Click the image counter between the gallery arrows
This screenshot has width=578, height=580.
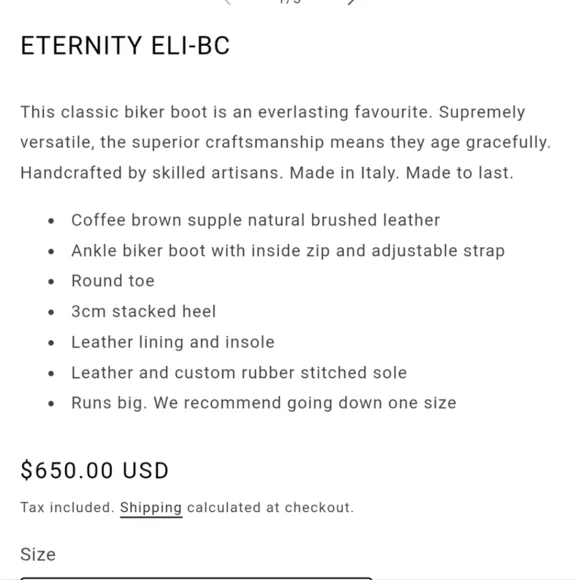click(290, 2)
